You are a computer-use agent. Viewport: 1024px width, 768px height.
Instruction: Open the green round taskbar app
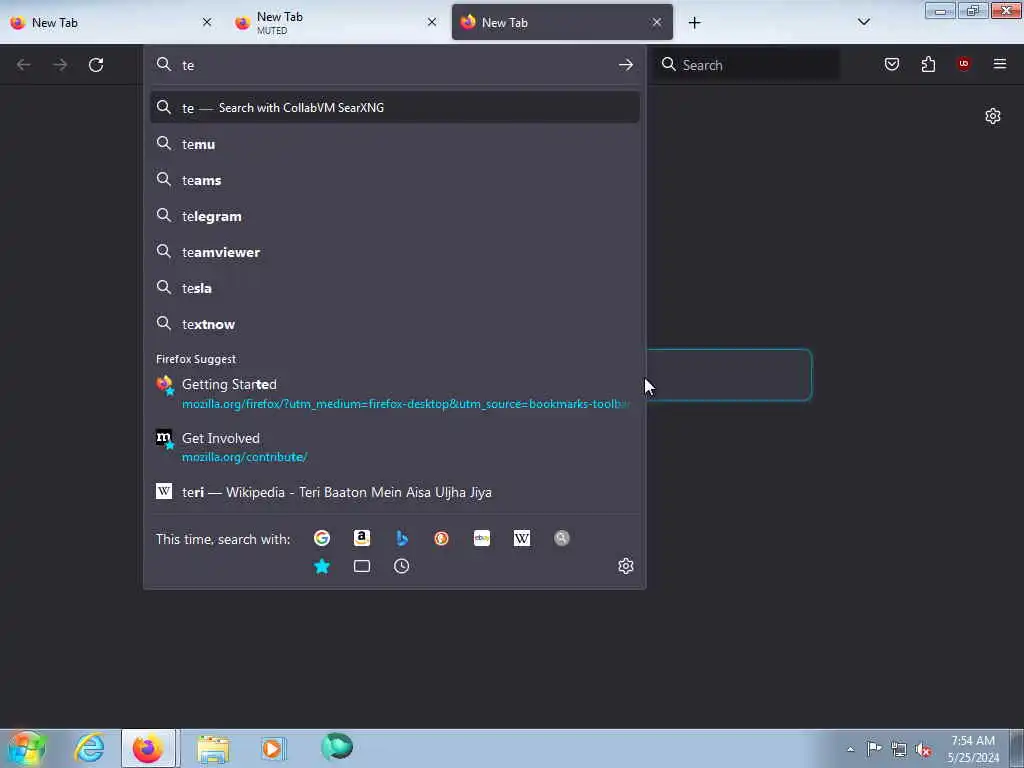(337, 747)
